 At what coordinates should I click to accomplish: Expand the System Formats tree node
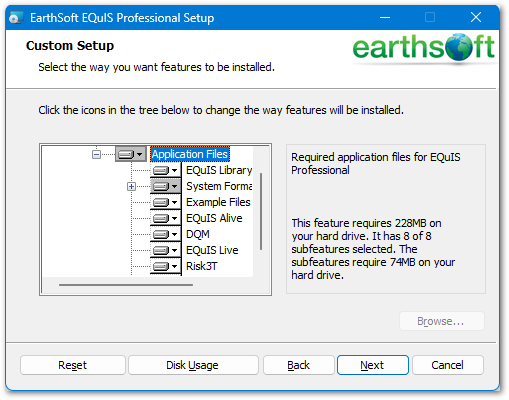click(x=131, y=186)
